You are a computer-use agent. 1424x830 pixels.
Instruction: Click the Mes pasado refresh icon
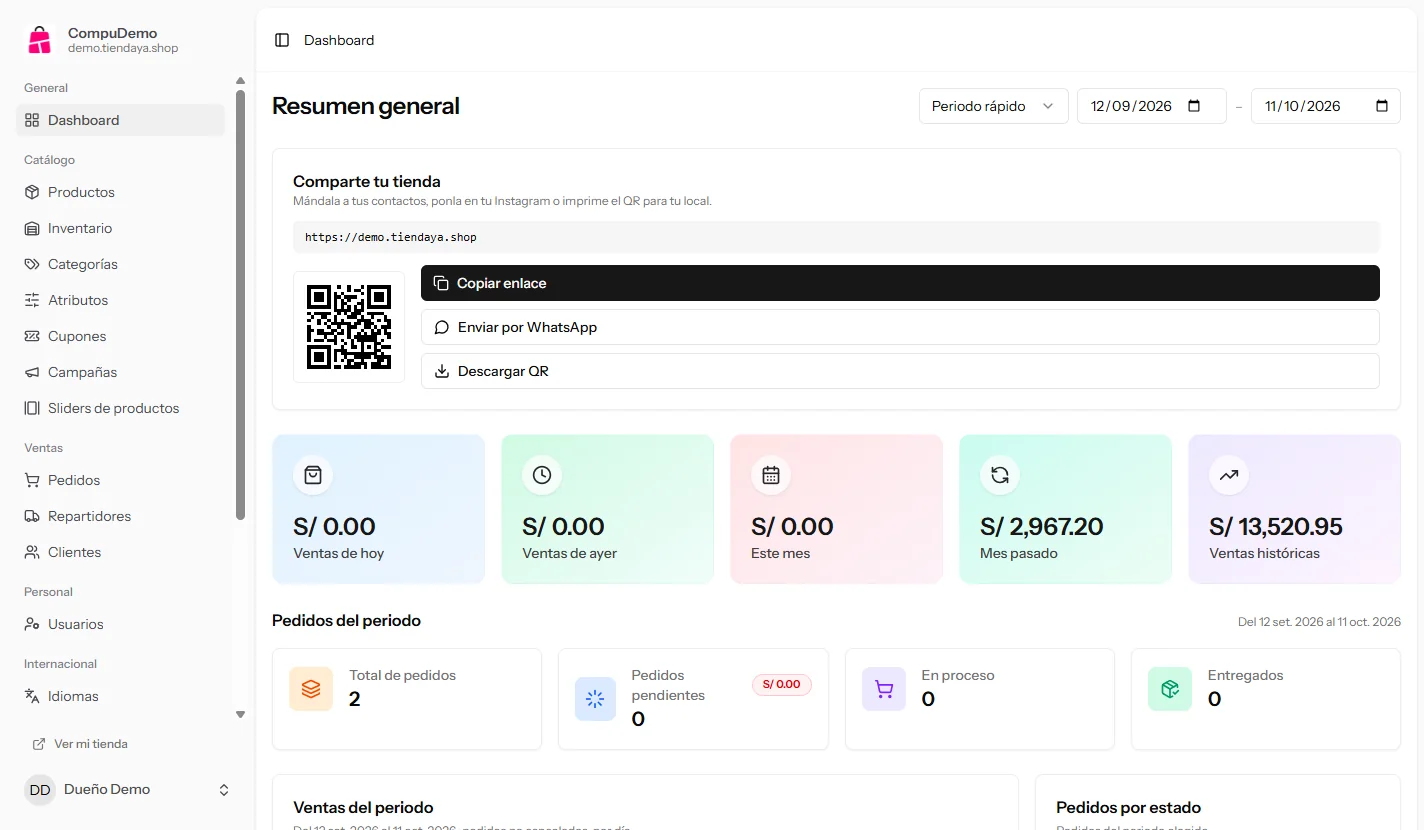click(1000, 475)
